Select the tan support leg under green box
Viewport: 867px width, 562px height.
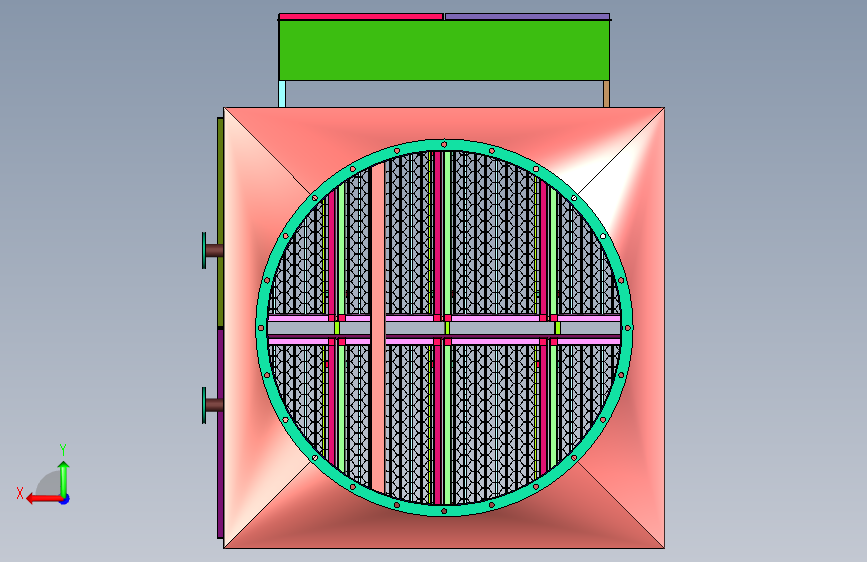coord(606,94)
